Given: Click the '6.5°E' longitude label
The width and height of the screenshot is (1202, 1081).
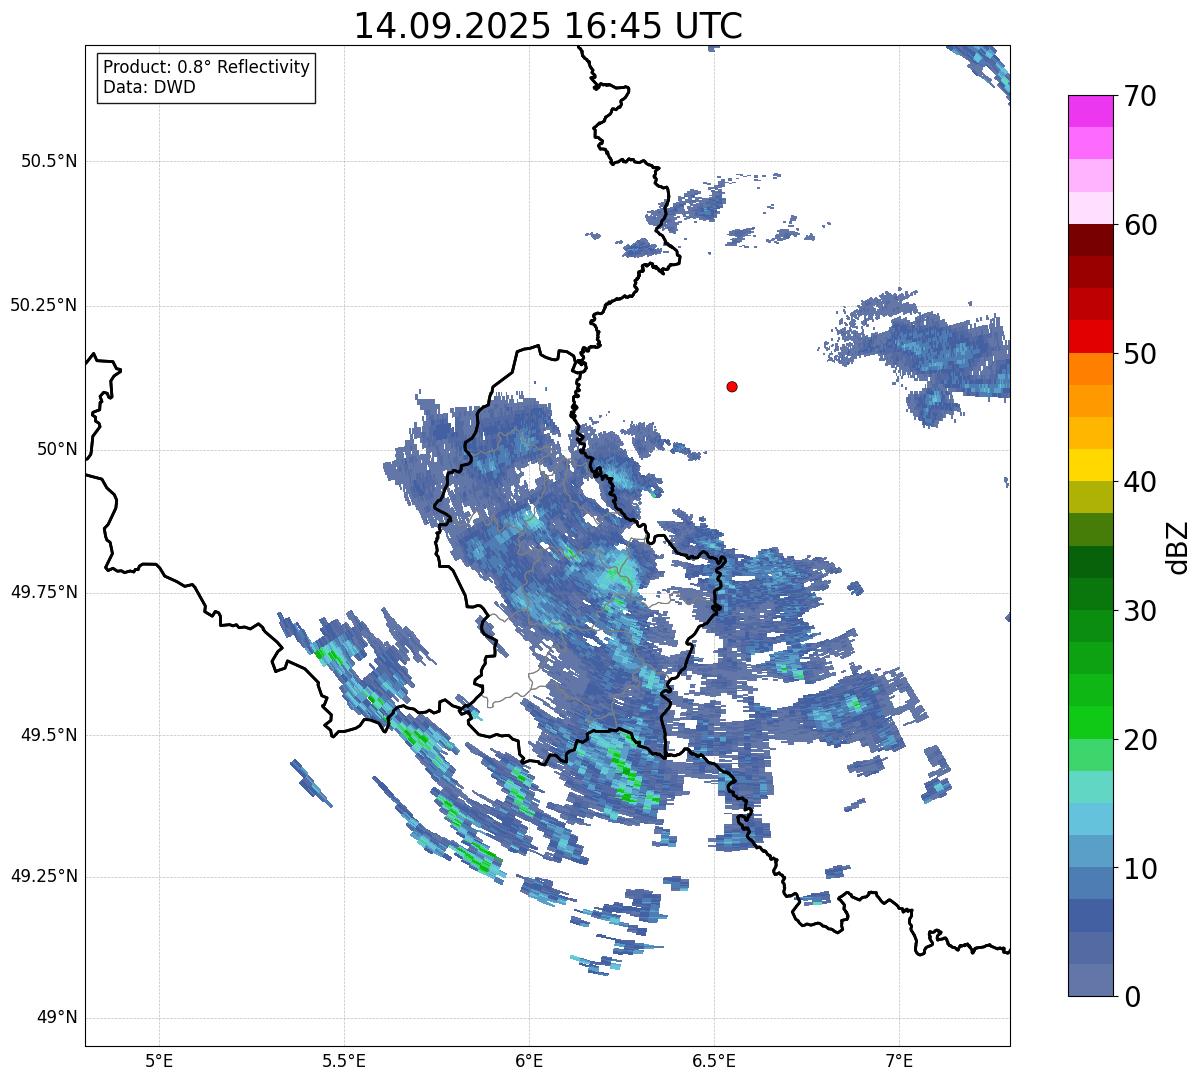Looking at the screenshot, I should coord(714,1060).
